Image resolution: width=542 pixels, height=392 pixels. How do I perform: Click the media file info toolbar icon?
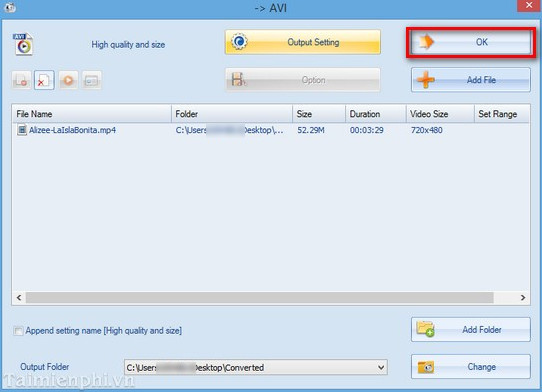tap(92, 80)
